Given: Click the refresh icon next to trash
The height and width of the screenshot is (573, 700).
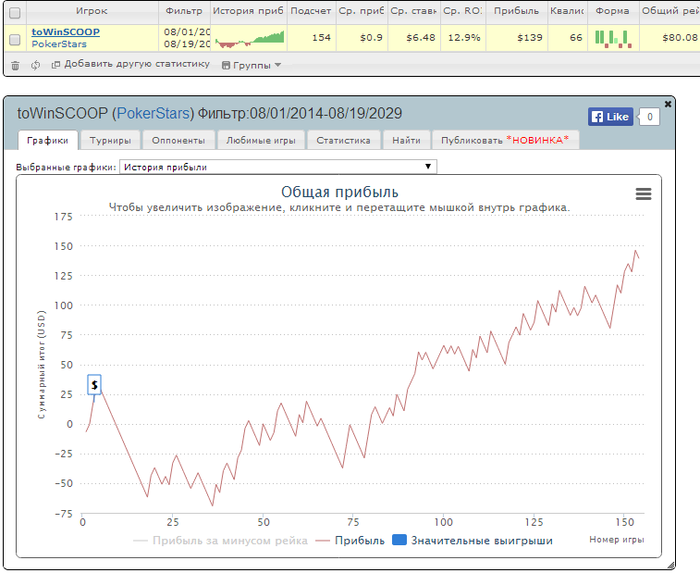Looking at the screenshot, I should coord(35,66).
